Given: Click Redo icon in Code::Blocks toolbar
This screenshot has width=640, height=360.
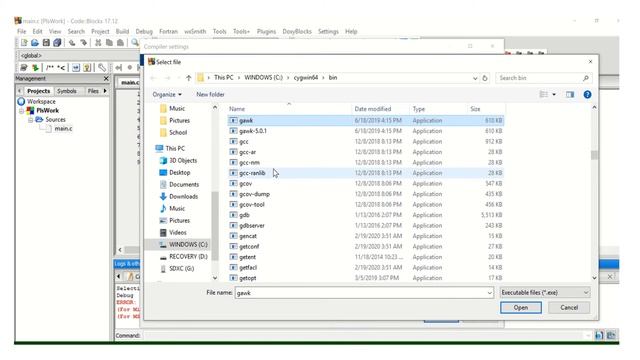Looking at the screenshot, I should [84, 42].
